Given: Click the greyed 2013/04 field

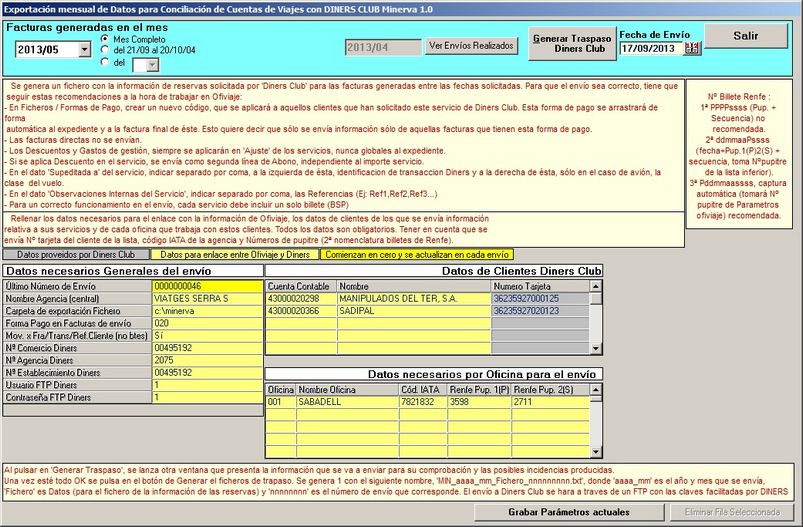Looking at the screenshot, I should tap(384, 48).
